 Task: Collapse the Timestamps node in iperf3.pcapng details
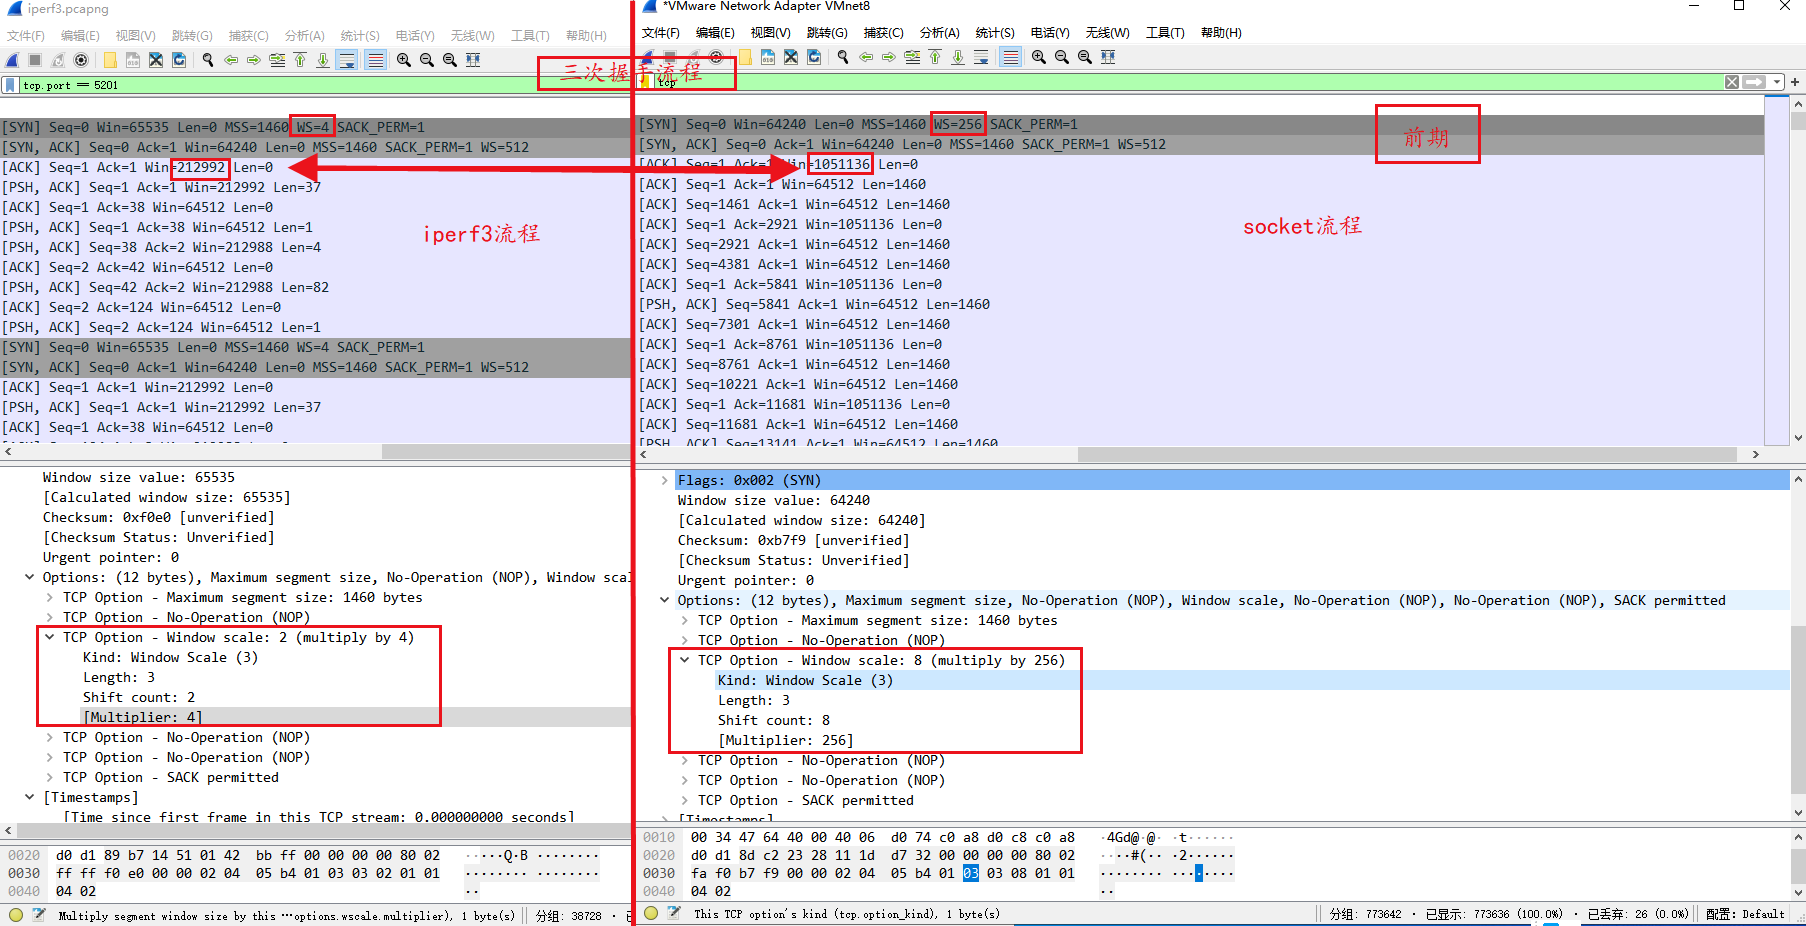point(29,797)
